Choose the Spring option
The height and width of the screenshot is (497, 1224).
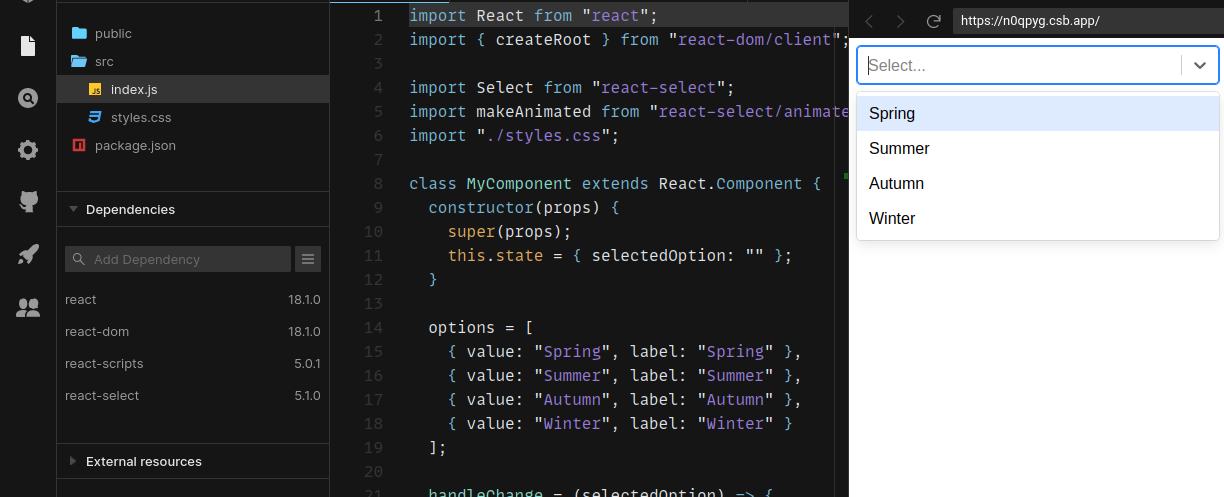click(x=1038, y=113)
